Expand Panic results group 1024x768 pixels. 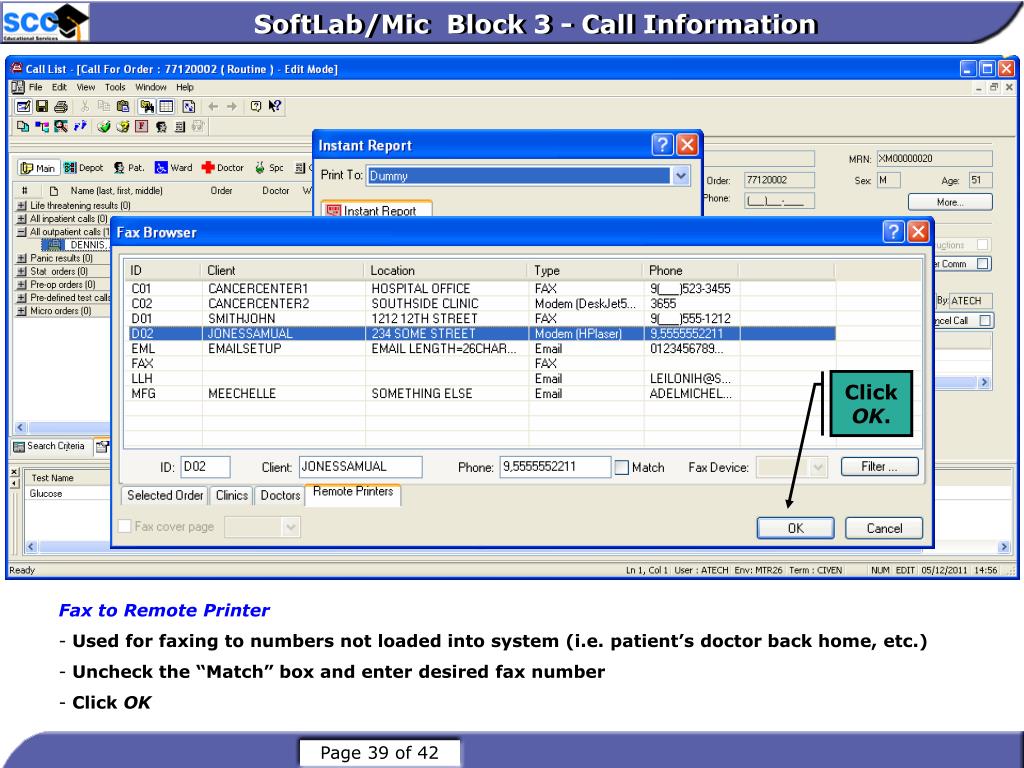[x=22, y=258]
